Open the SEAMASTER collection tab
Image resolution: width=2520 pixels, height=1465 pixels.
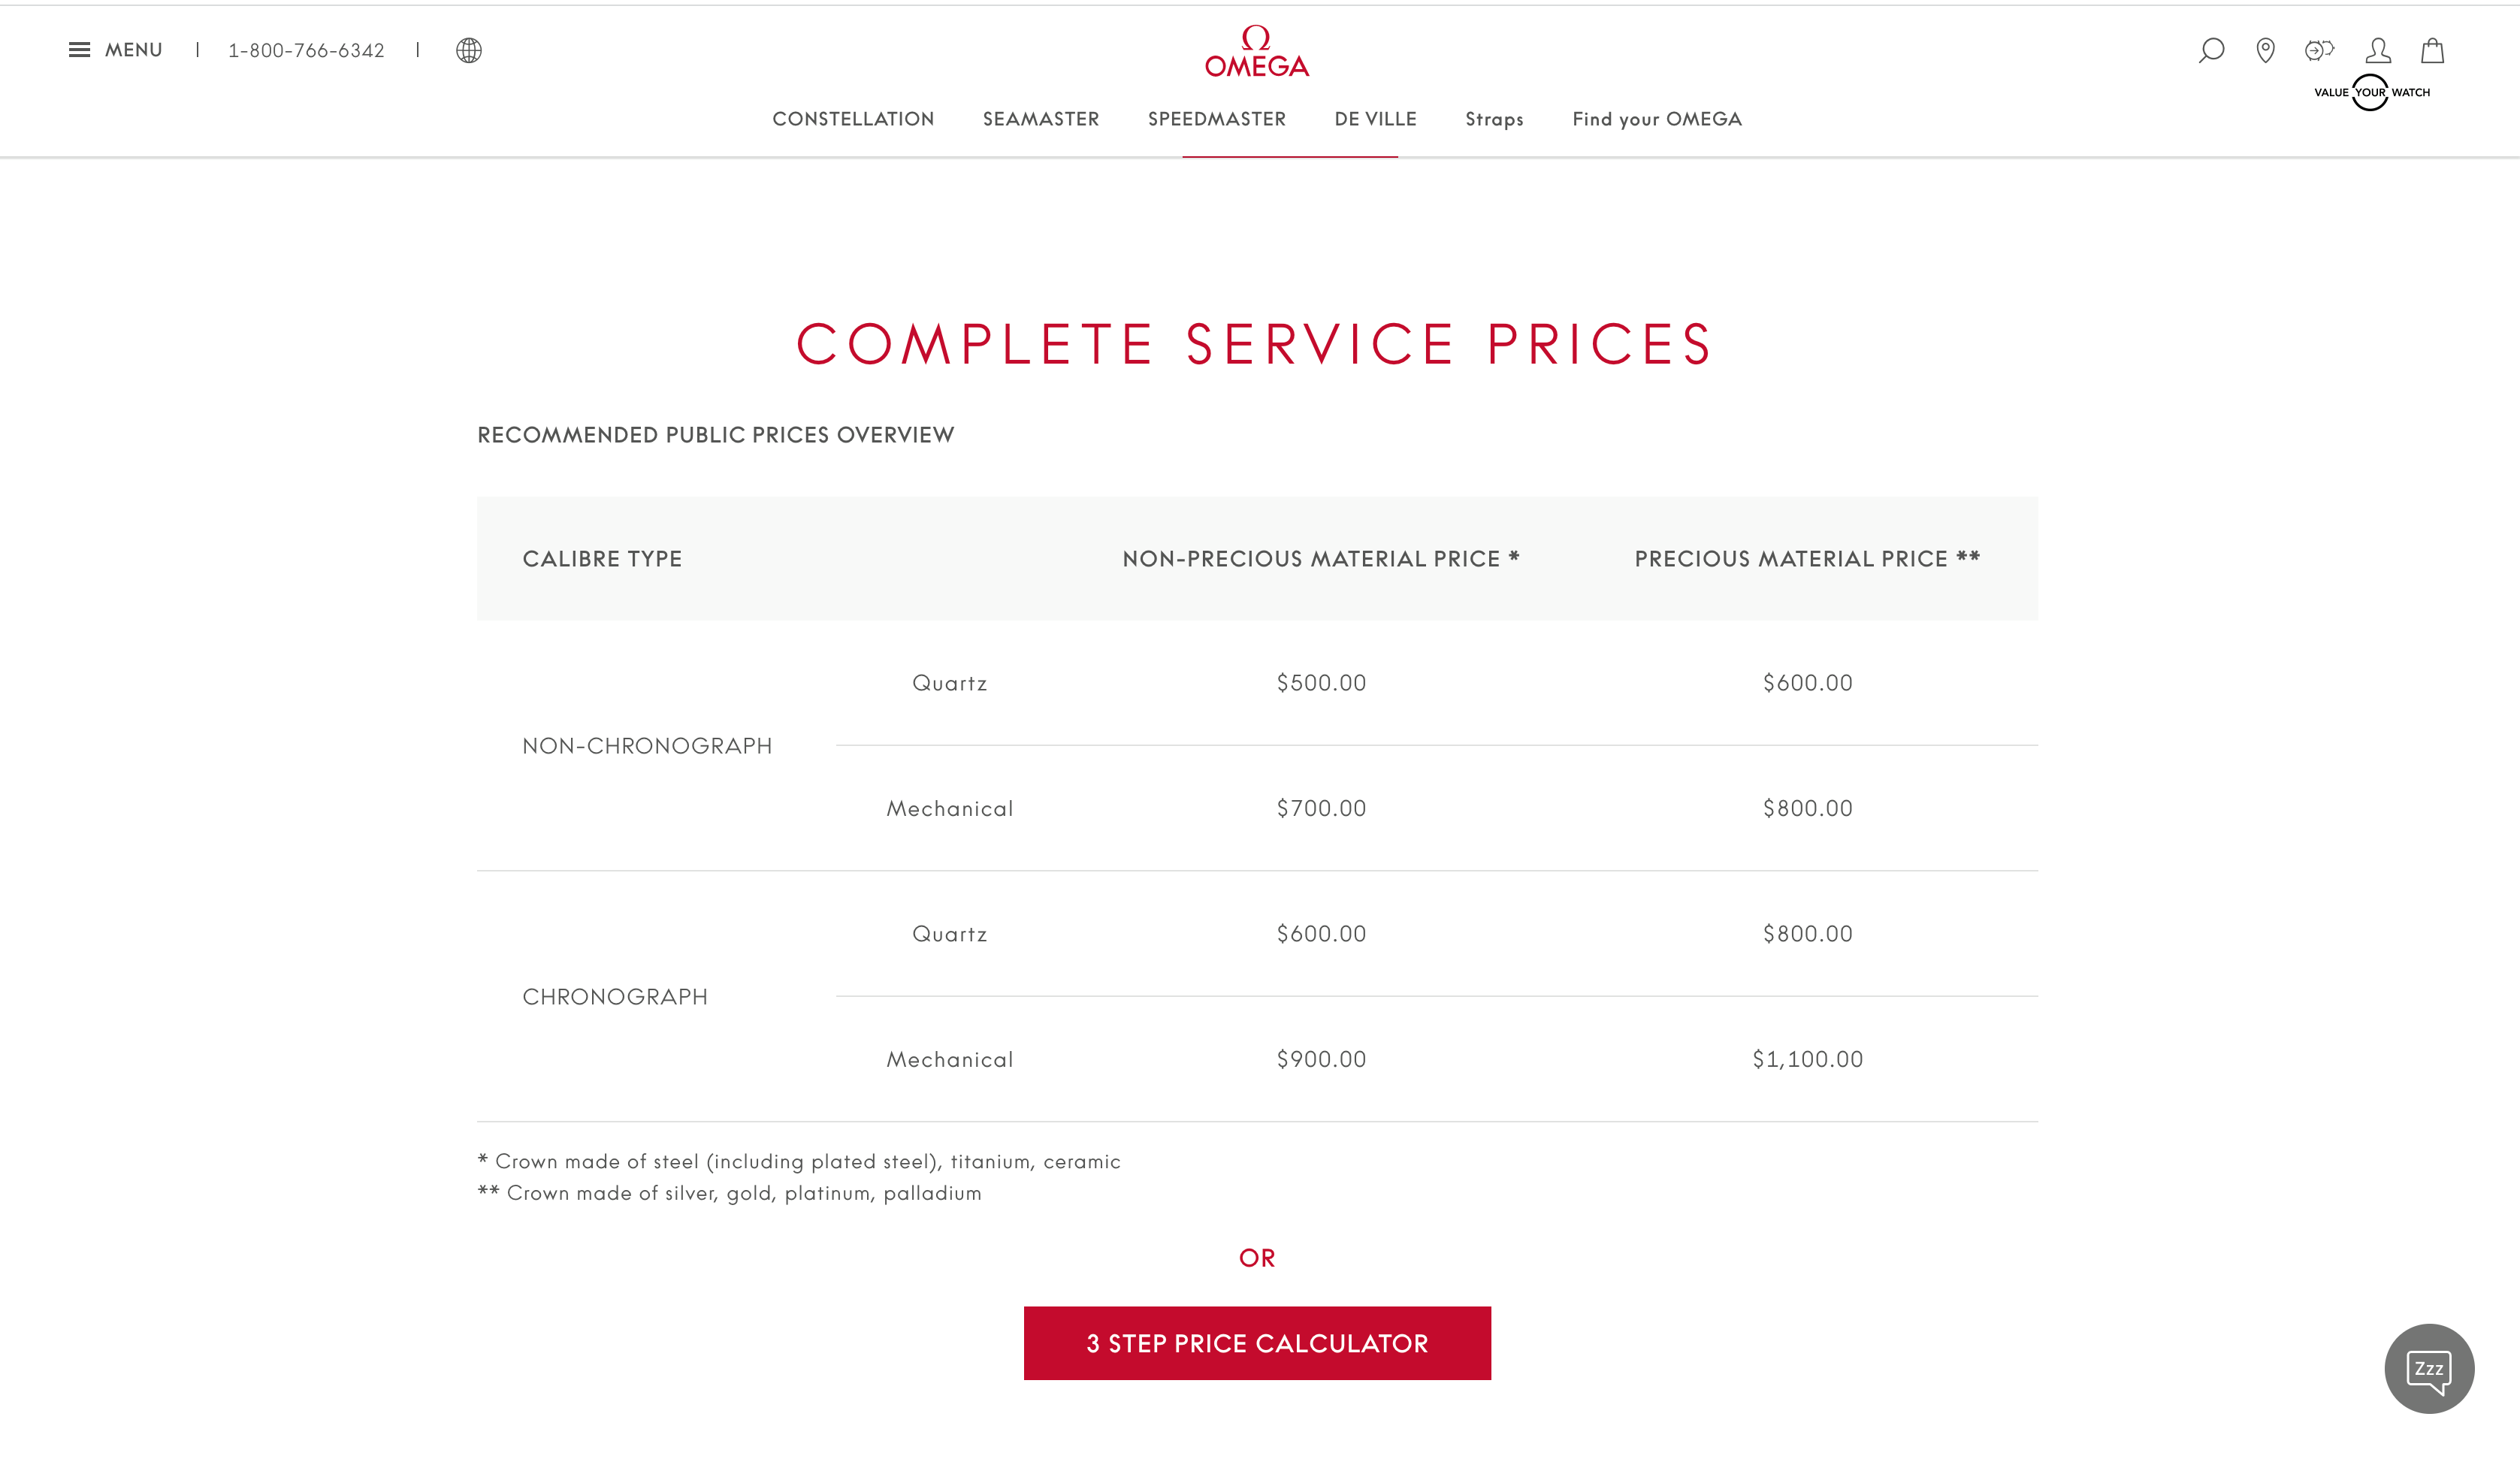1041,119
